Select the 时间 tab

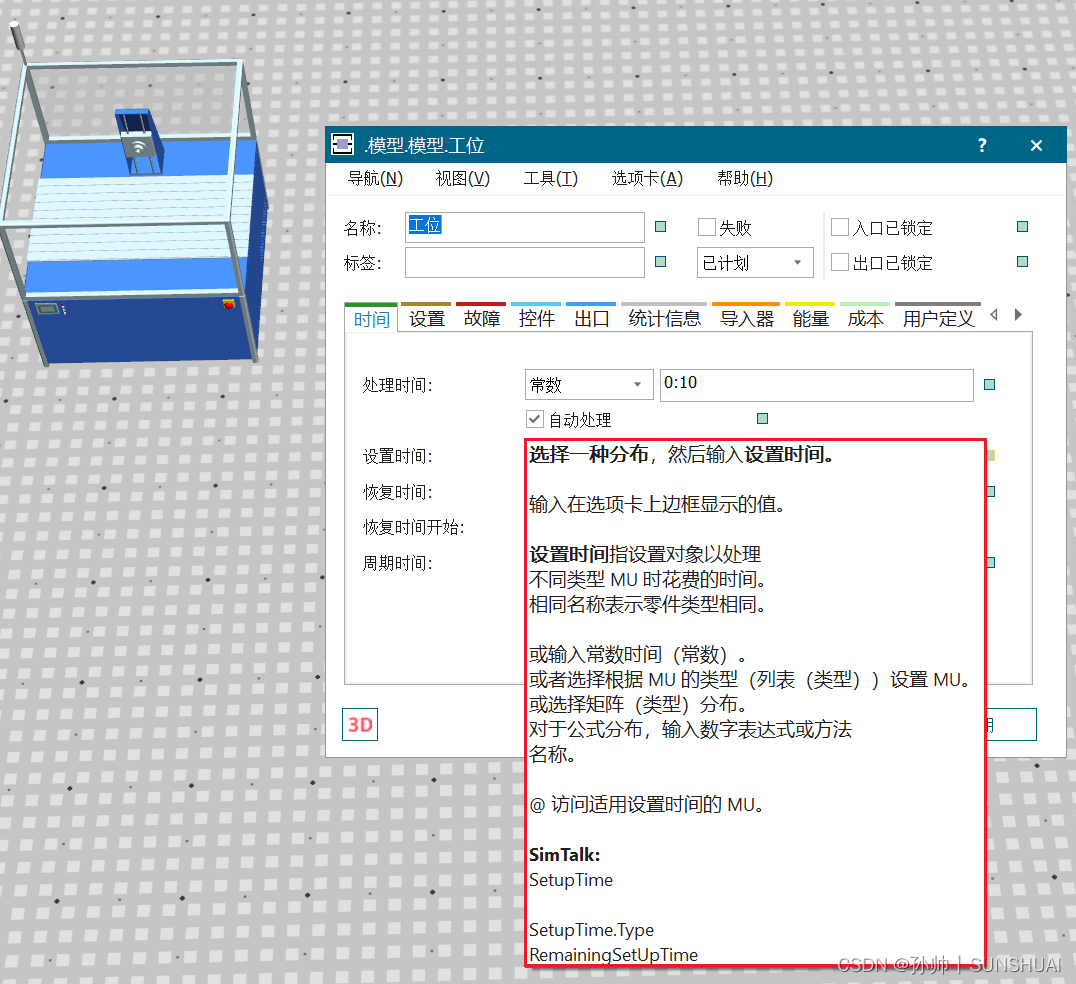click(371, 318)
